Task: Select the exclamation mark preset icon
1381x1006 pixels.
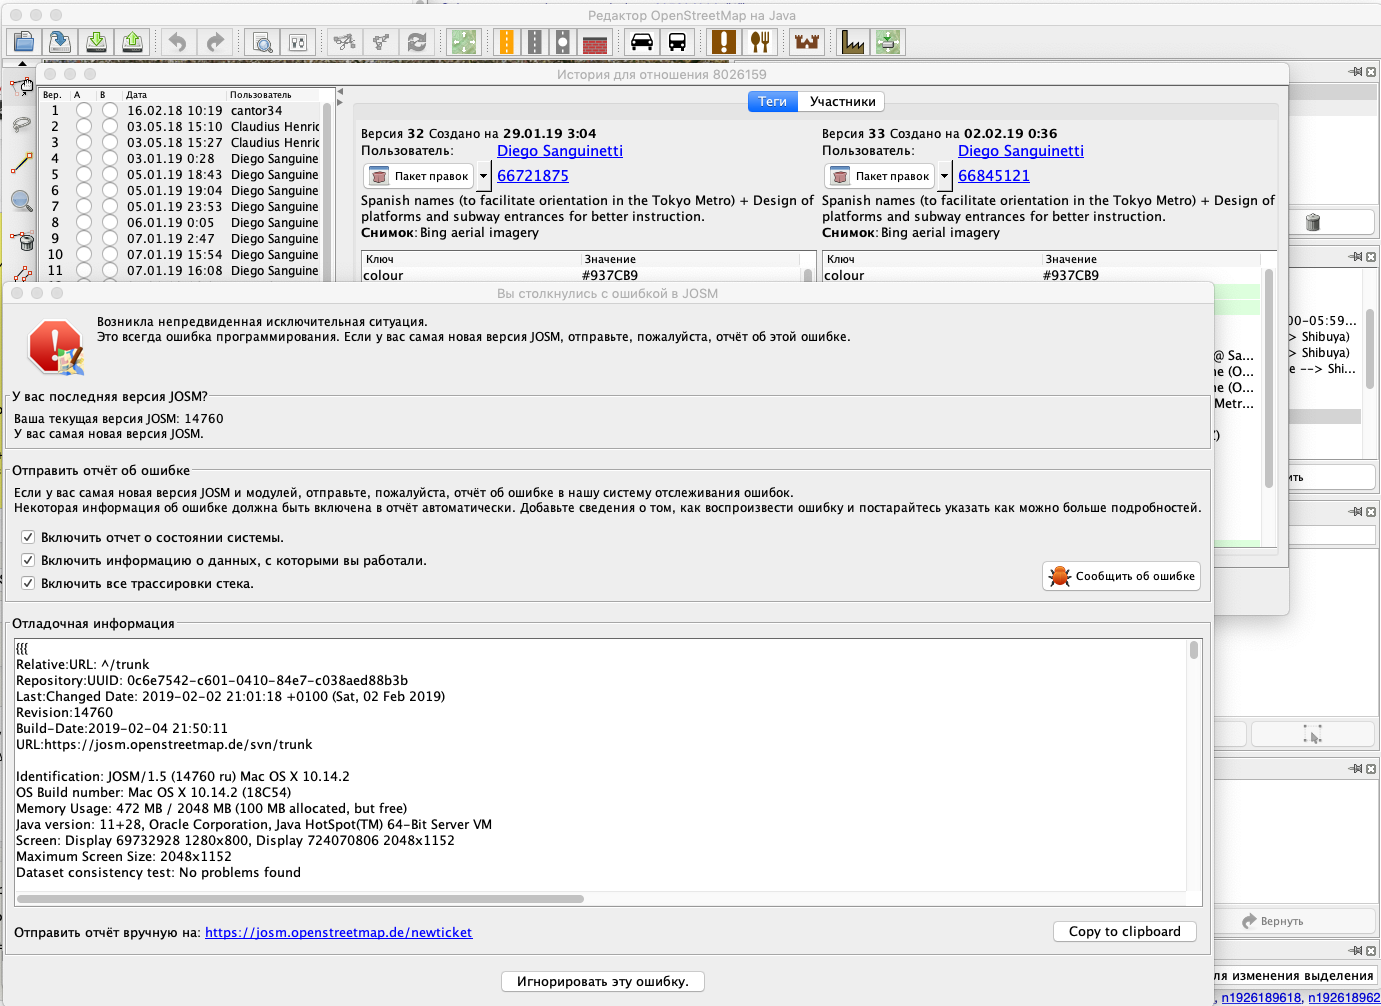Action: point(723,42)
